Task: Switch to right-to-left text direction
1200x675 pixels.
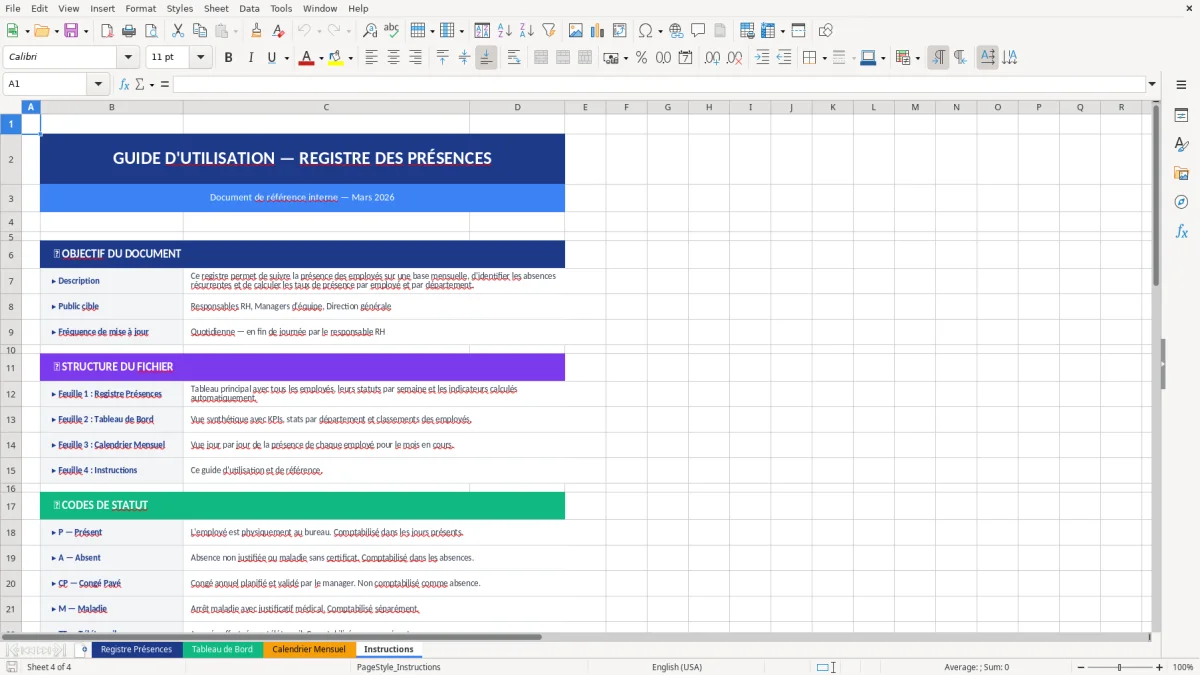Action: (960, 58)
